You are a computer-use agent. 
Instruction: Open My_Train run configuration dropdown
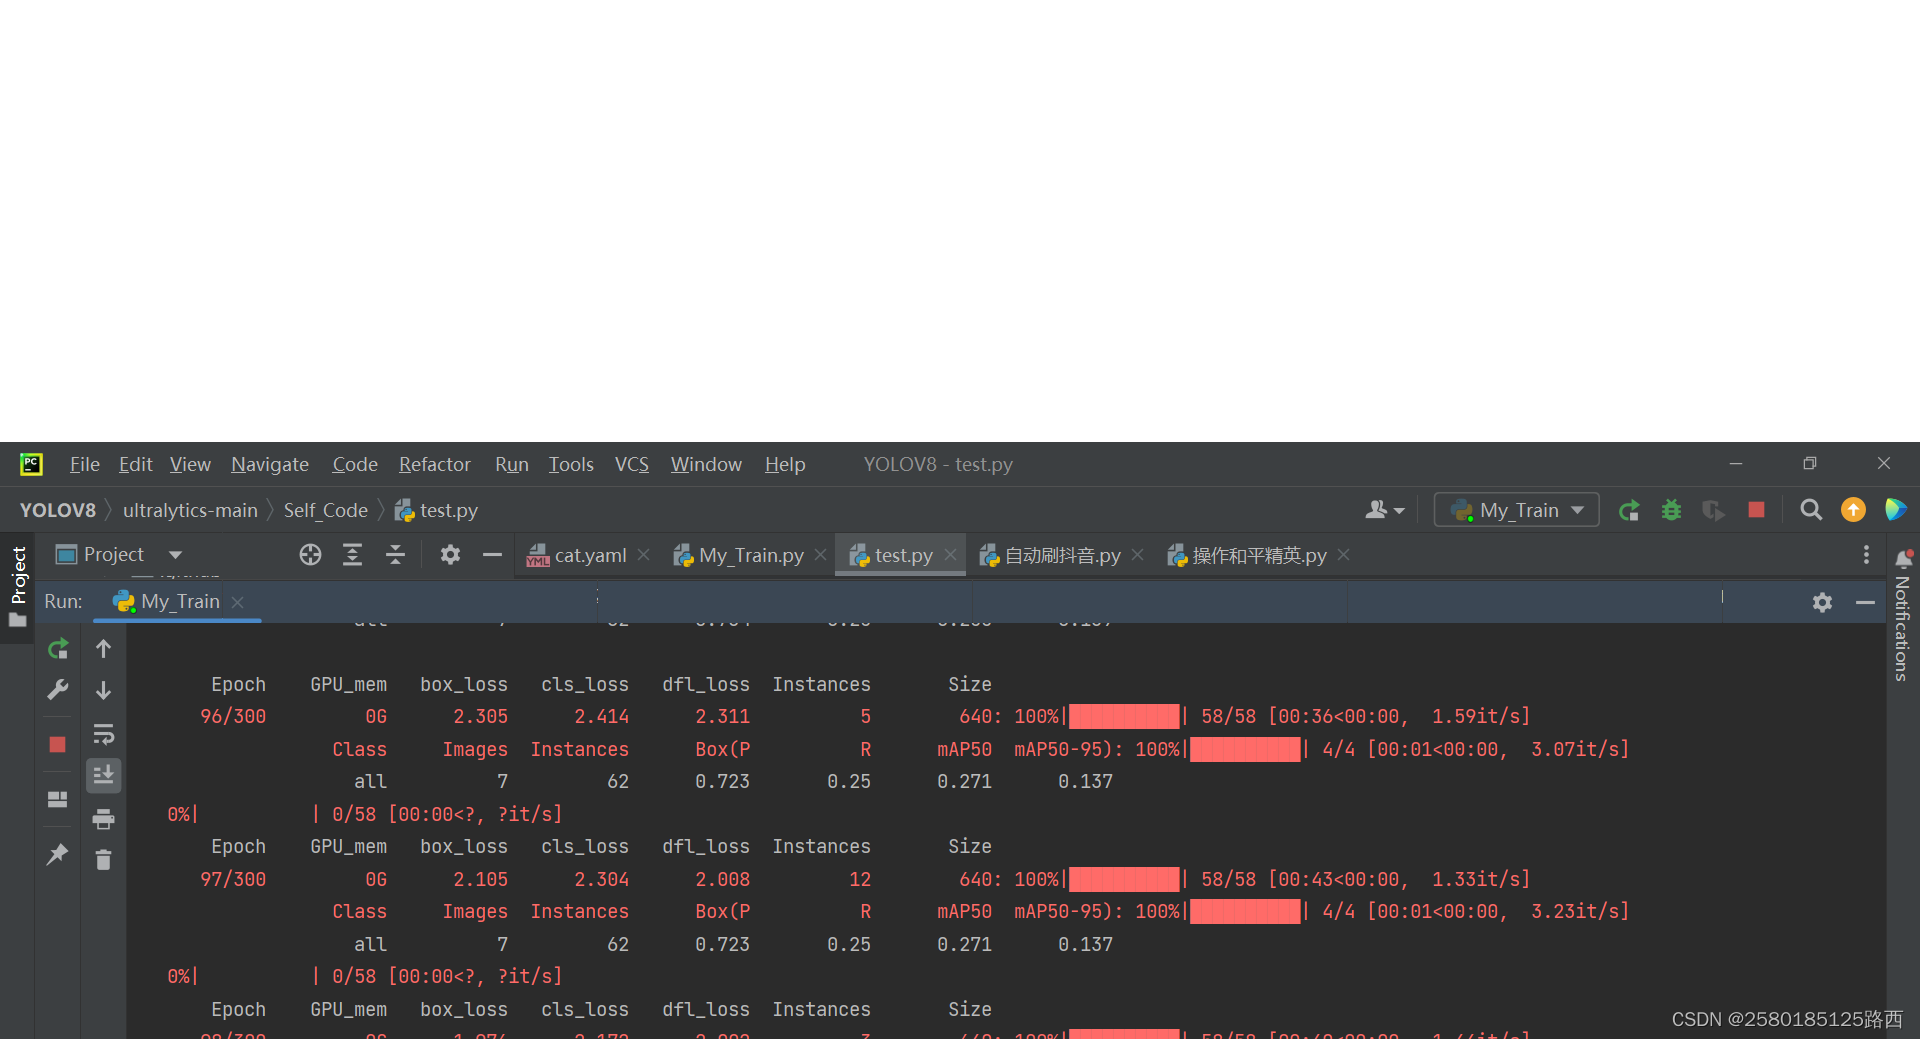tap(1517, 510)
